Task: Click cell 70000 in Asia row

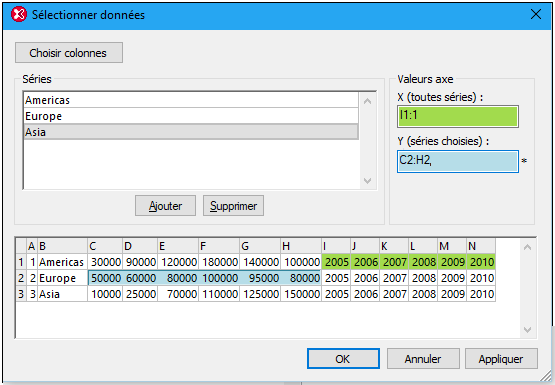Action: (178, 294)
